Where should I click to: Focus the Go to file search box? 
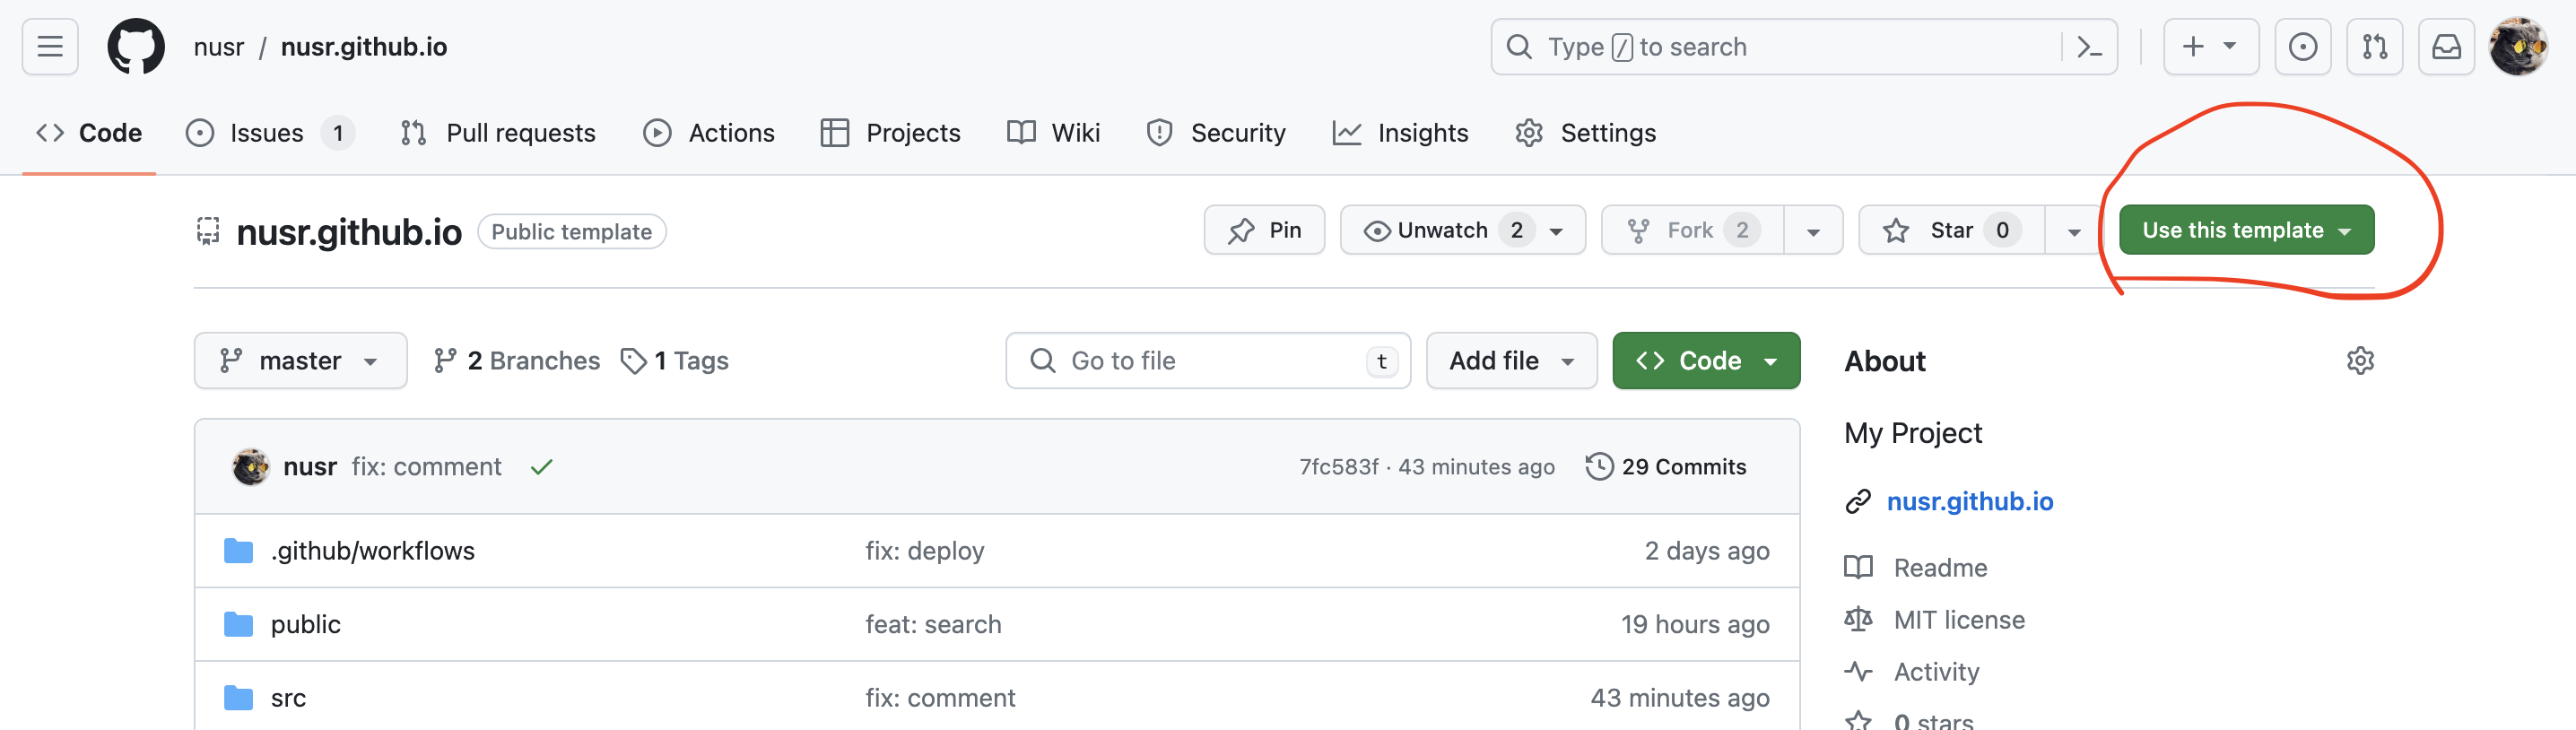pyautogui.click(x=1208, y=361)
